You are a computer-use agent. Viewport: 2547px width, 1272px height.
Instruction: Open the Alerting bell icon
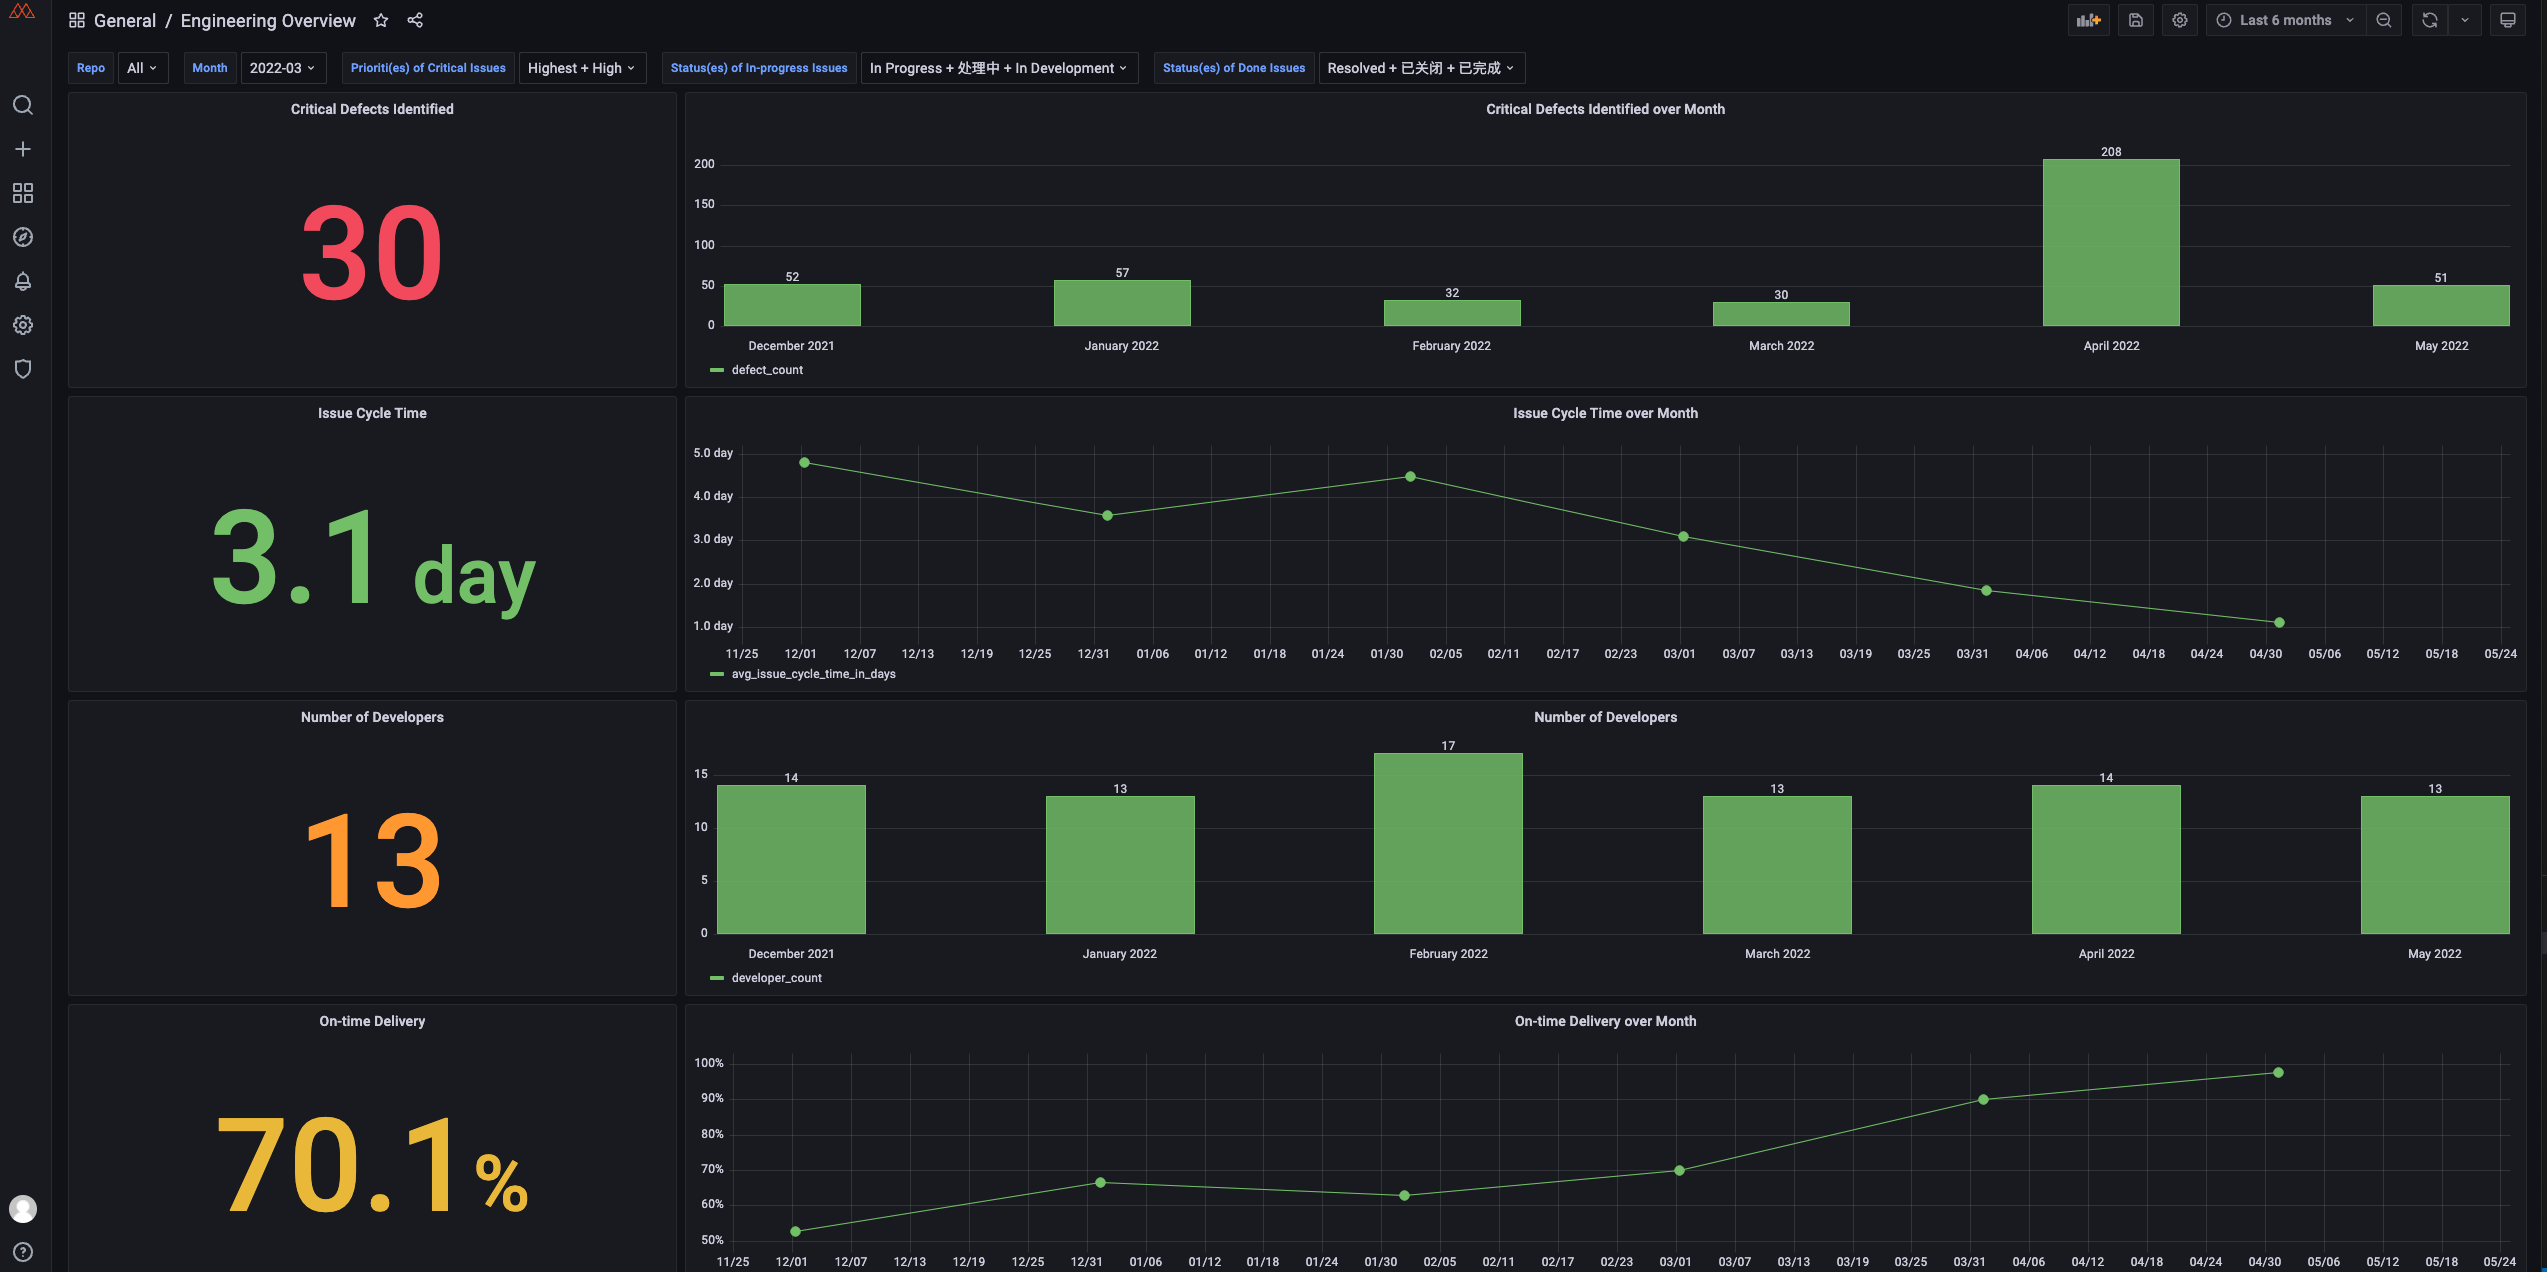pos(23,281)
